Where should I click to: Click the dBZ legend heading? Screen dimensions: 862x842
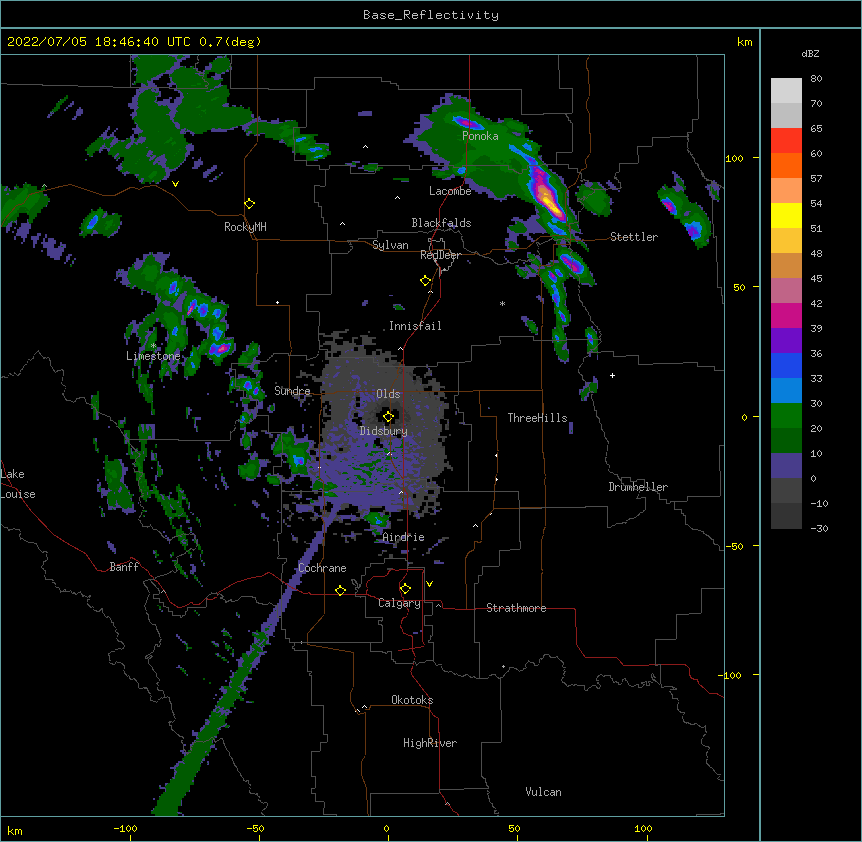[810, 54]
